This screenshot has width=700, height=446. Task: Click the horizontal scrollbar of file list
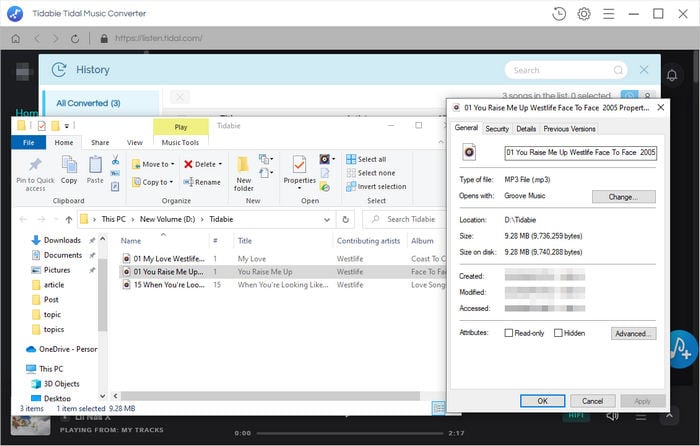(x=270, y=396)
